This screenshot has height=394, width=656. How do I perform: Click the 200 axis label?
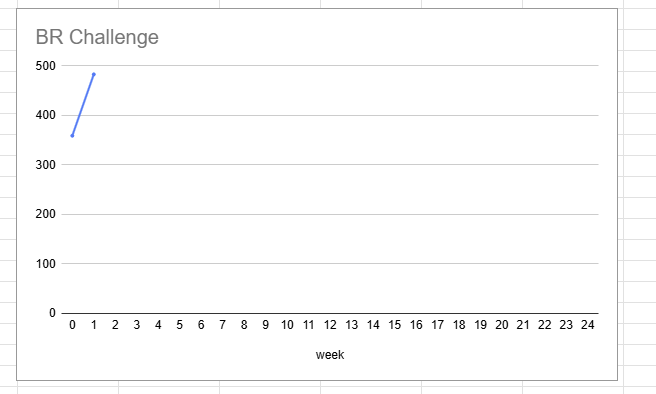[x=46, y=214]
